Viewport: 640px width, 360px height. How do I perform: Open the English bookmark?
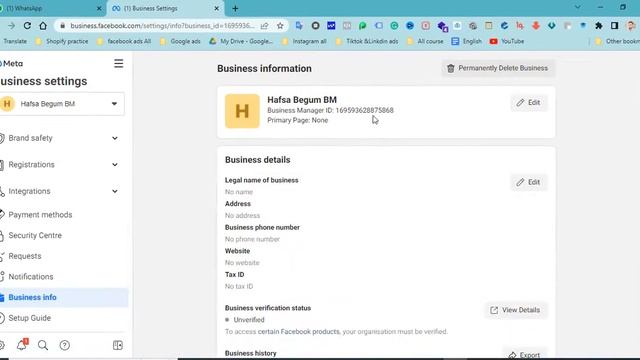(467, 41)
